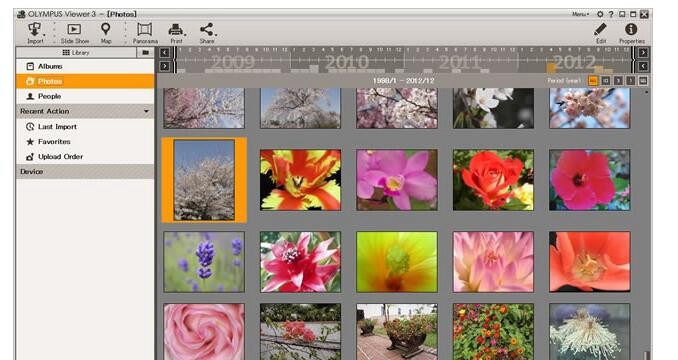Open the Import dropdown arrow
Image resolution: width=678 pixels, height=360 pixels.
point(44,35)
